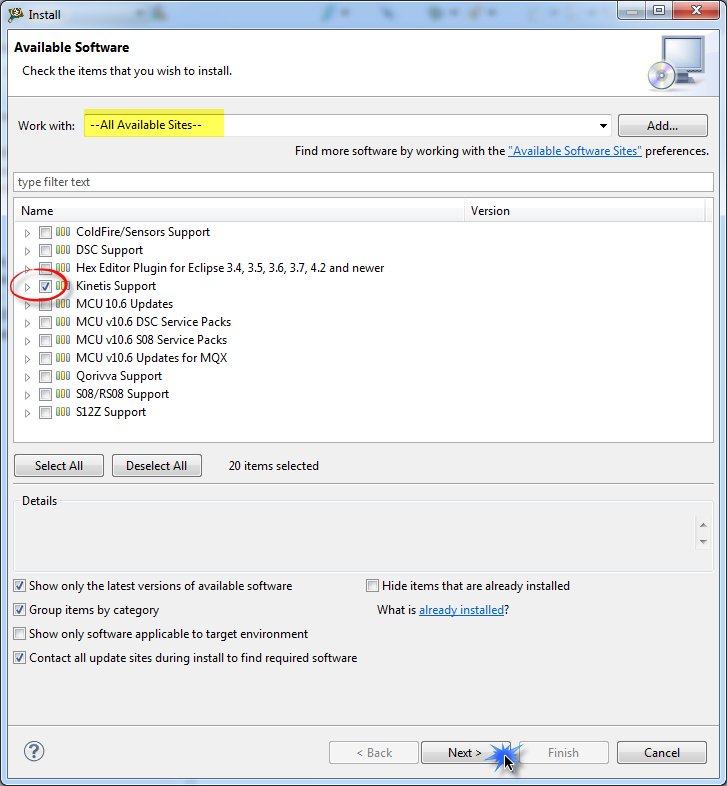
Task: Expand the Qorivva Support tree node
Action: click(x=28, y=377)
